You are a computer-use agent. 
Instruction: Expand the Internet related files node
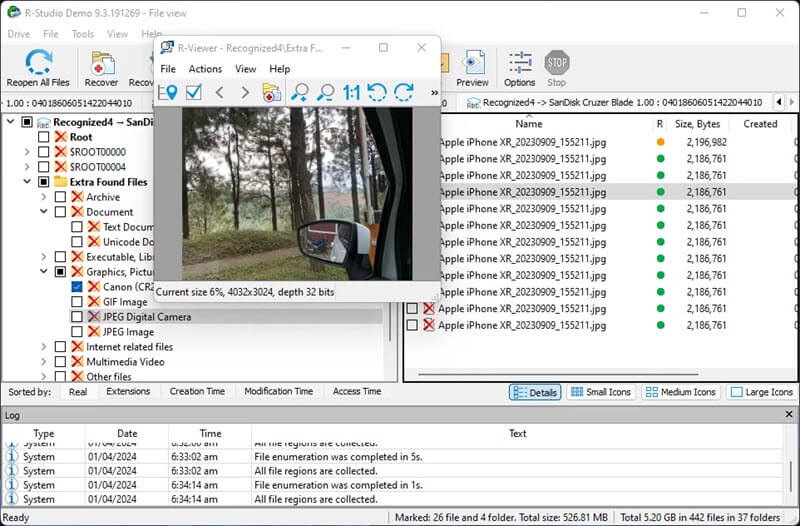coord(44,347)
